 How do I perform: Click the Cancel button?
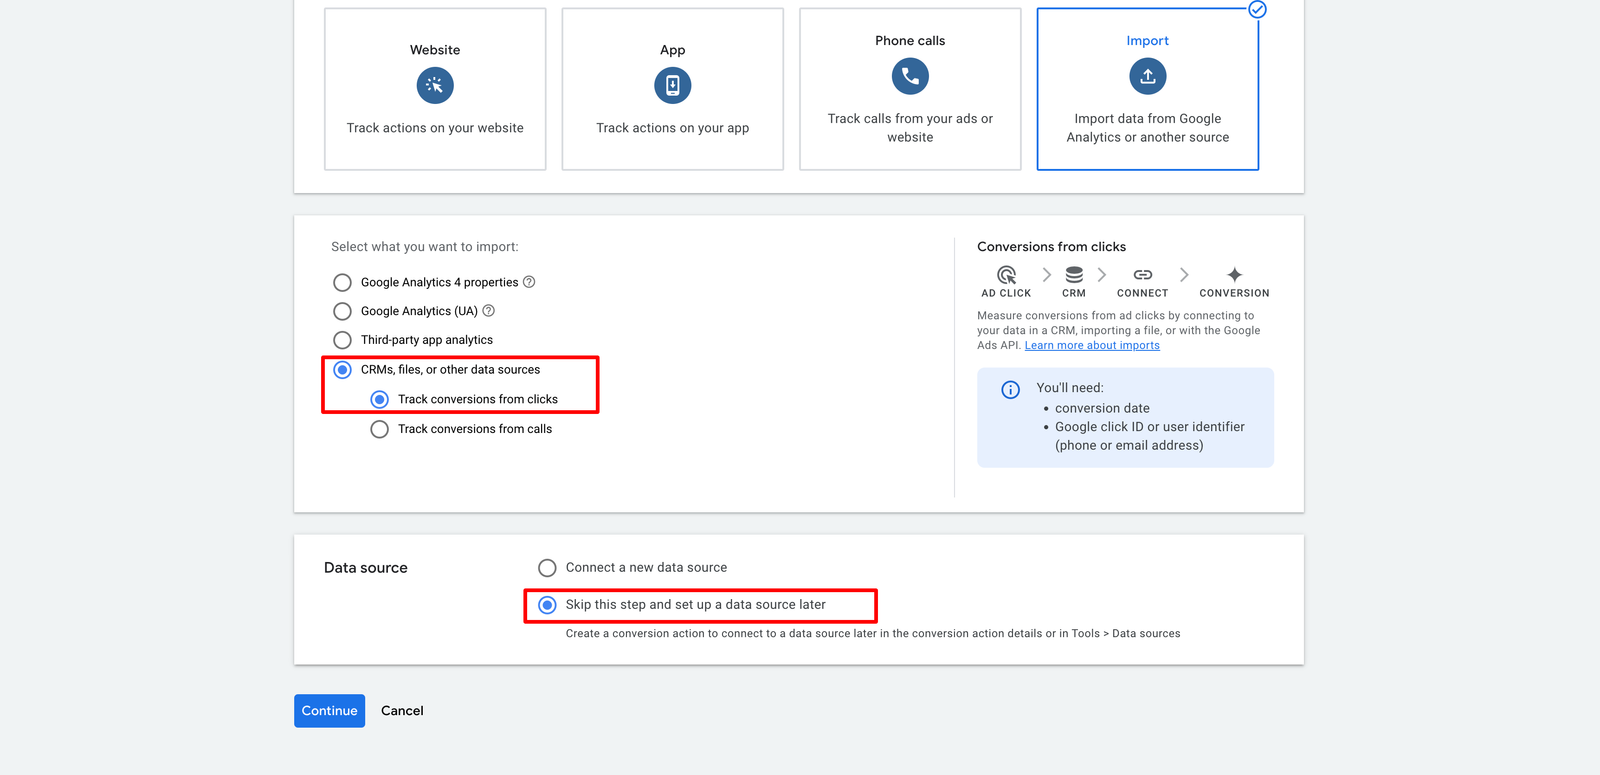402,711
